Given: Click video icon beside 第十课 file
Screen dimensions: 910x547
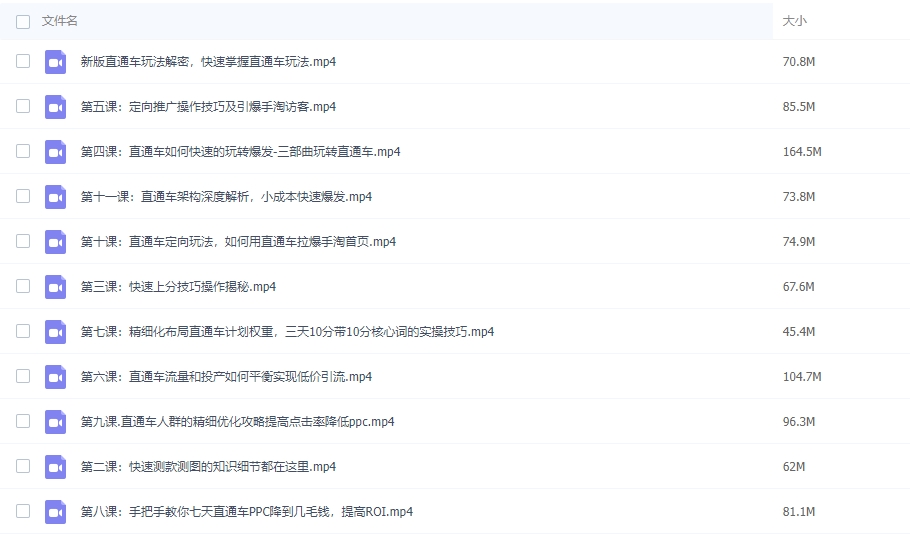Looking at the screenshot, I should [55, 242].
